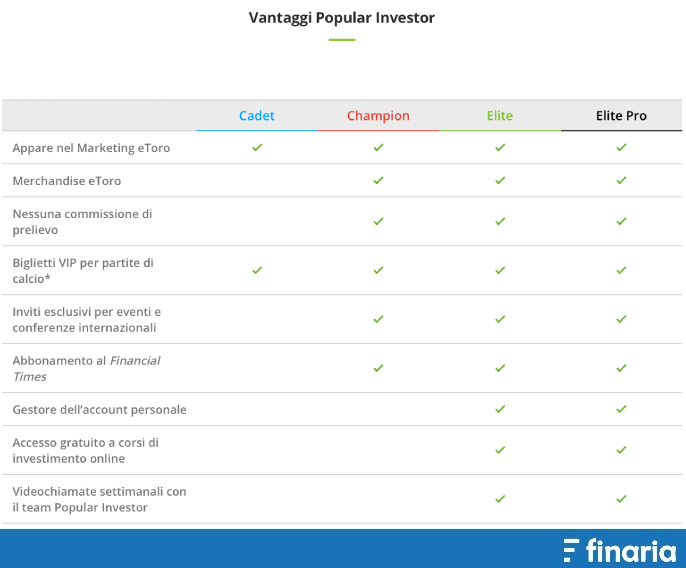The image size is (686, 568).
Task: Click the Champion checkmark in Merchandise eToro row
Action: click(378, 180)
